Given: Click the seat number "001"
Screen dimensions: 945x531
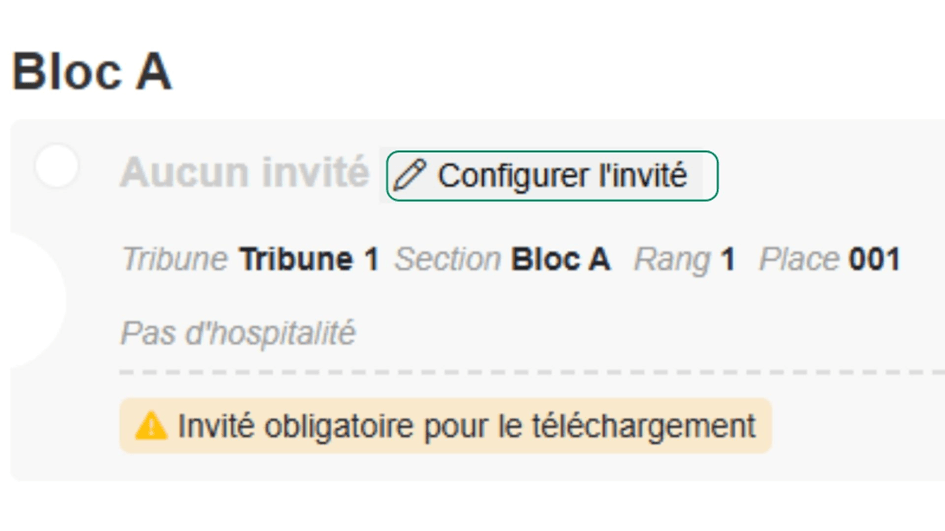Looking at the screenshot, I should coord(874,260).
